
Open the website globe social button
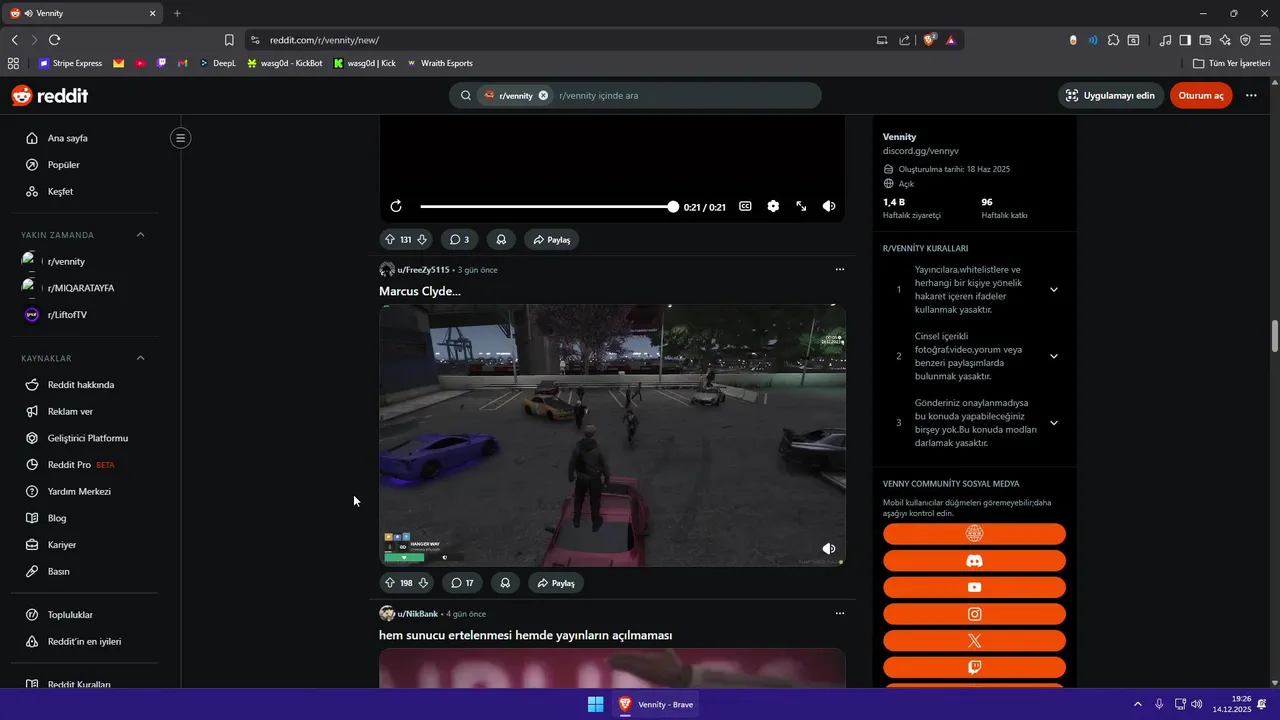tap(974, 534)
